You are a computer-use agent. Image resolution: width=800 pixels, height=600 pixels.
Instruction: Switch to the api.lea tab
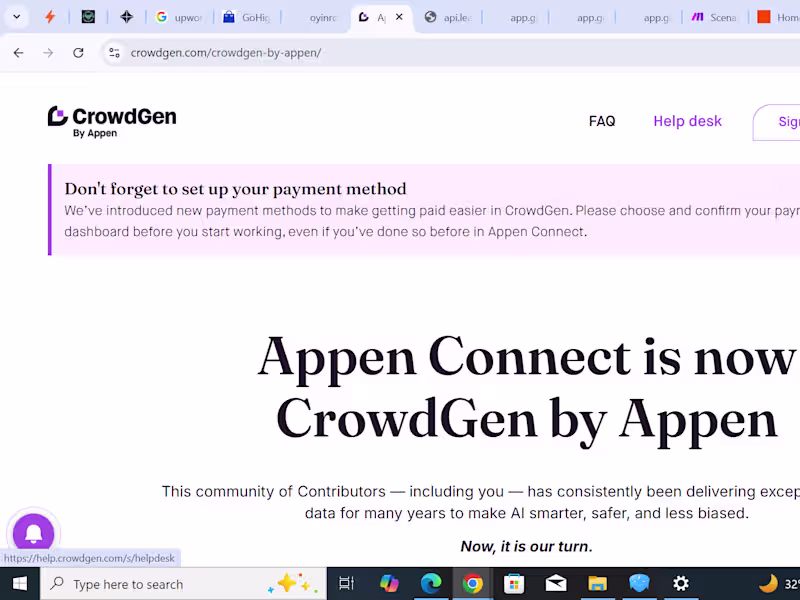(448, 17)
